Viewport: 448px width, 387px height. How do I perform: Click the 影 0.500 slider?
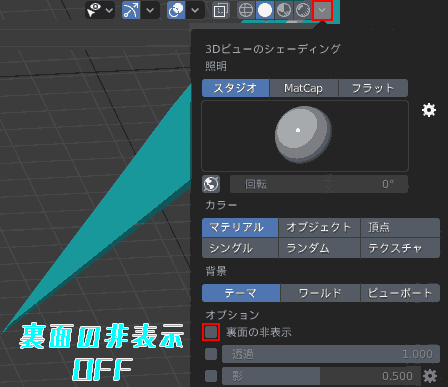coord(321,376)
